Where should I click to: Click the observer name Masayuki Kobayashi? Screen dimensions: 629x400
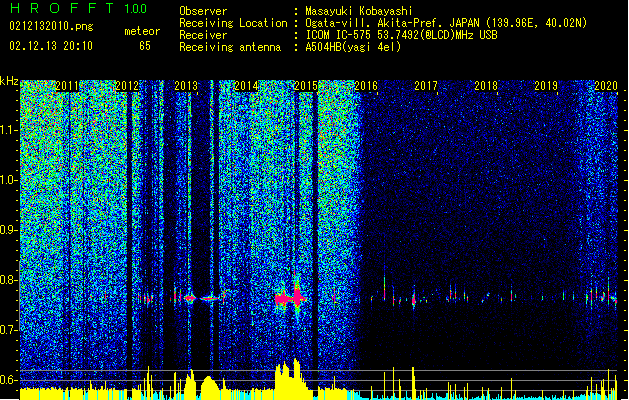point(359,11)
